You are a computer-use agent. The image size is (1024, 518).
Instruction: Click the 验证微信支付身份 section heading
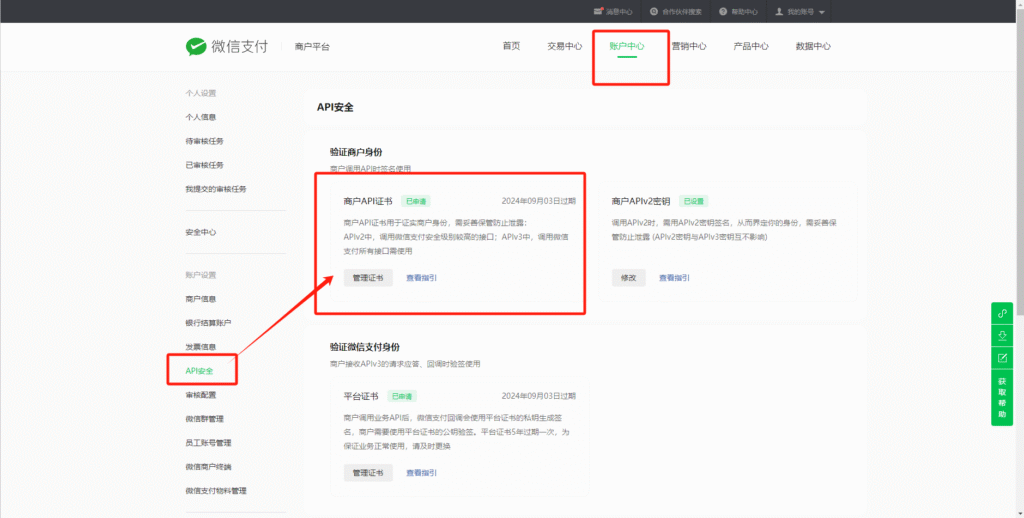pyautogui.click(x=364, y=348)
